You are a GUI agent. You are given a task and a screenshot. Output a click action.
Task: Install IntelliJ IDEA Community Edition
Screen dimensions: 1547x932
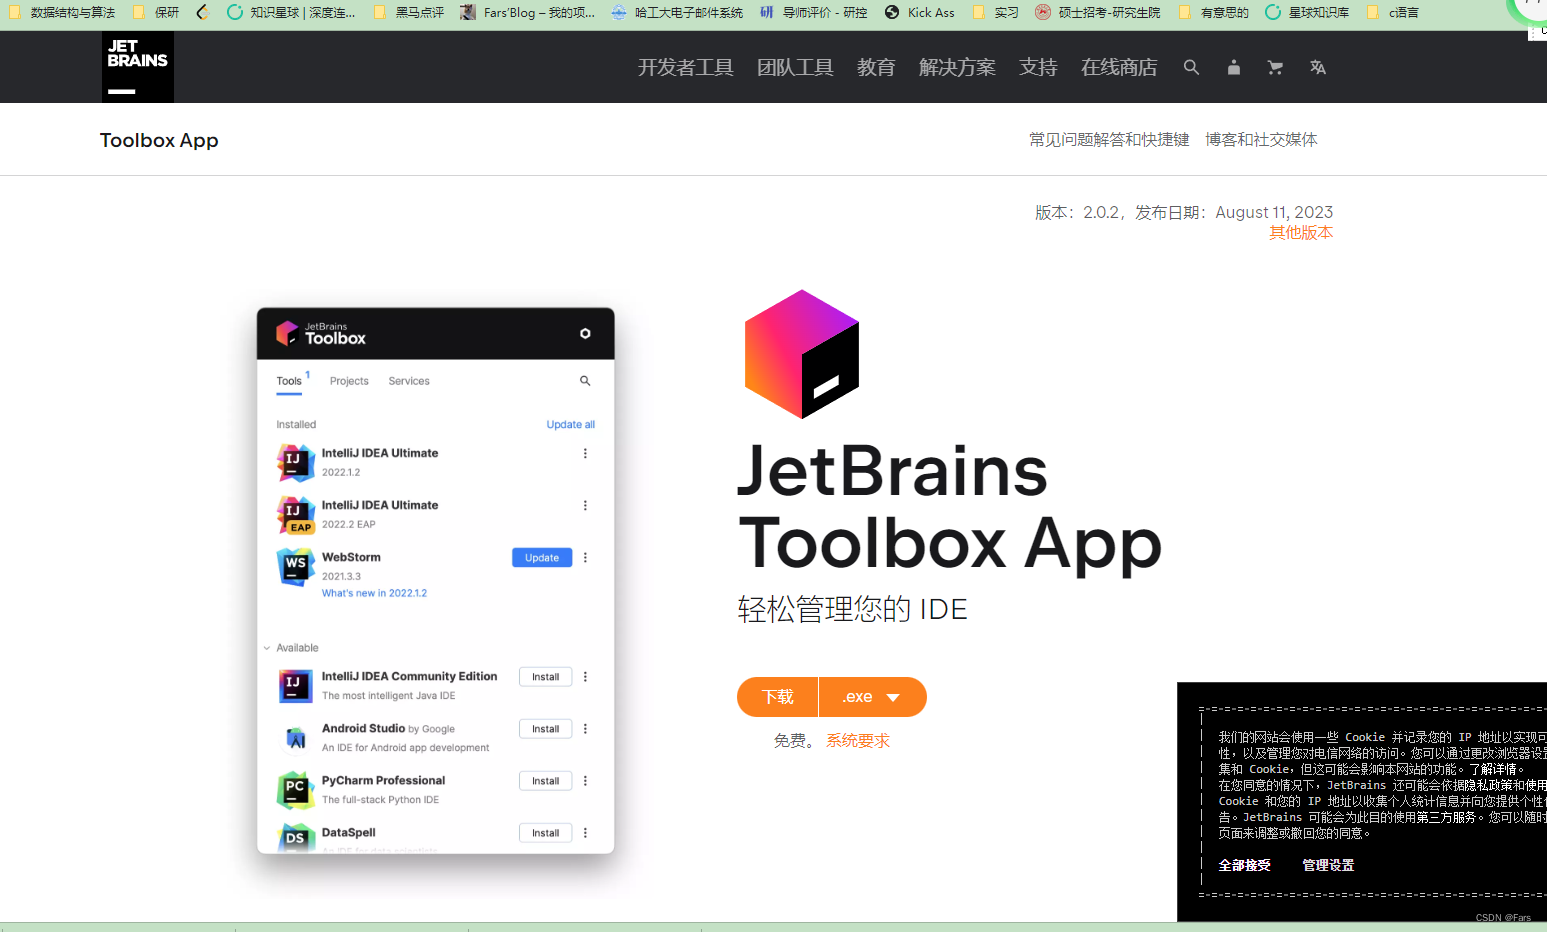tap(546, 677)
